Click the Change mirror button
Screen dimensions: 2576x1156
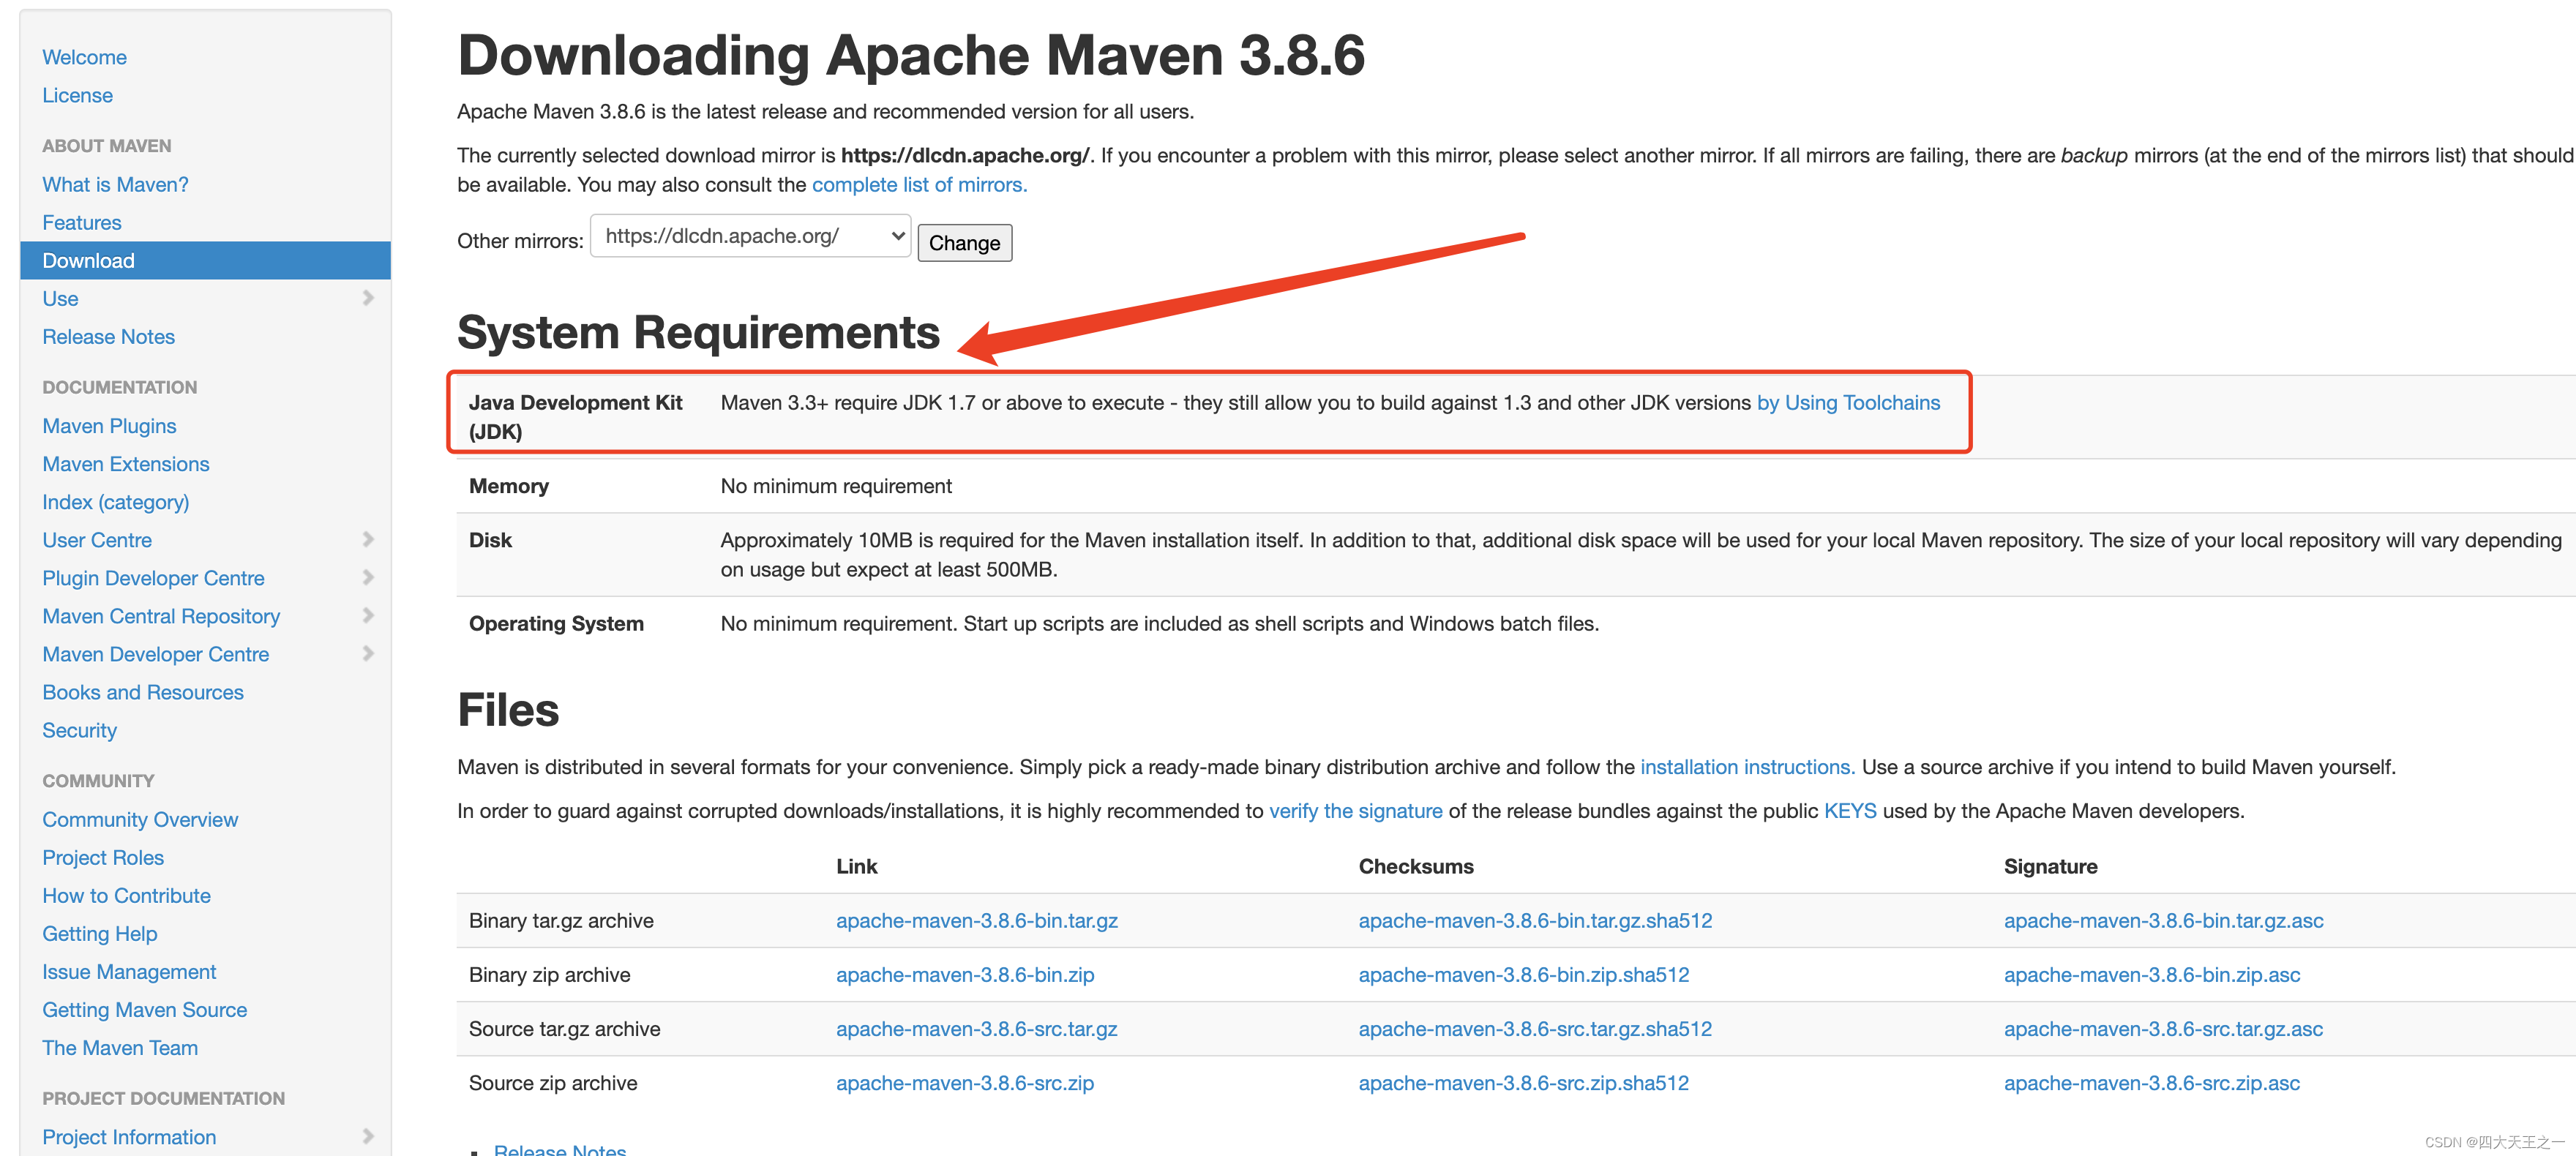pyautogui.click(x=964, y=243)
